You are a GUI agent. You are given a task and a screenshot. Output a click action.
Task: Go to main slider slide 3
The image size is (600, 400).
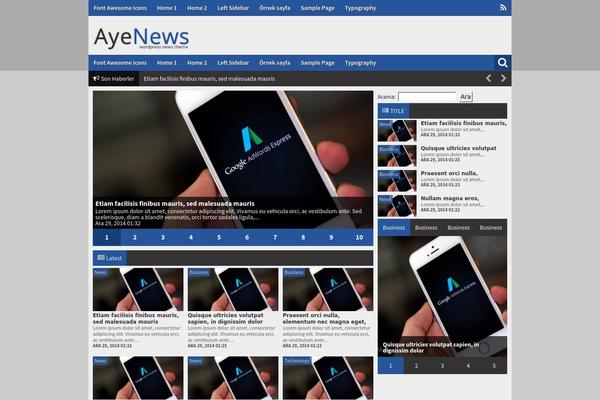(163, 237)
